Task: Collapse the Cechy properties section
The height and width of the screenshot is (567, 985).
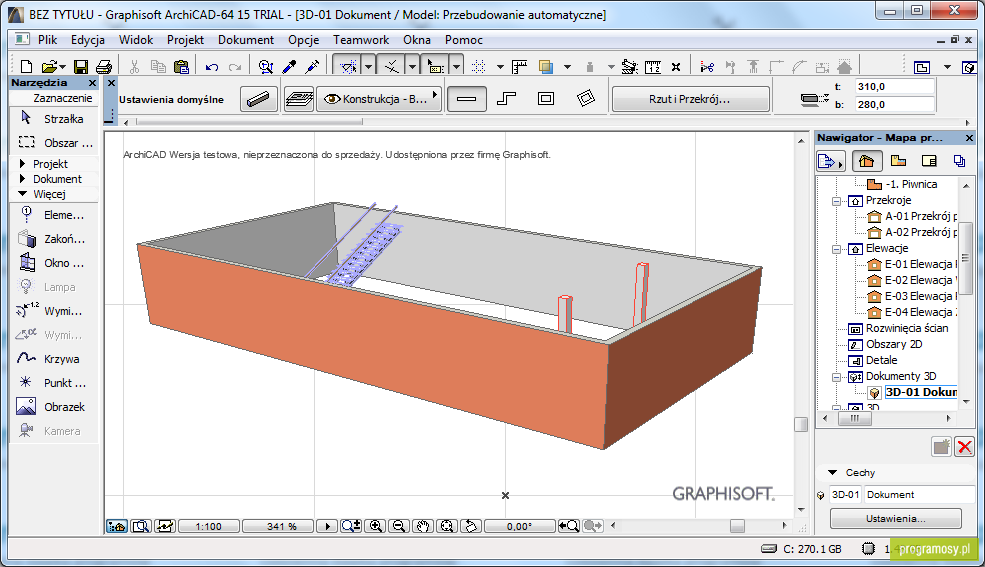Action: click(x=833, y=472)
